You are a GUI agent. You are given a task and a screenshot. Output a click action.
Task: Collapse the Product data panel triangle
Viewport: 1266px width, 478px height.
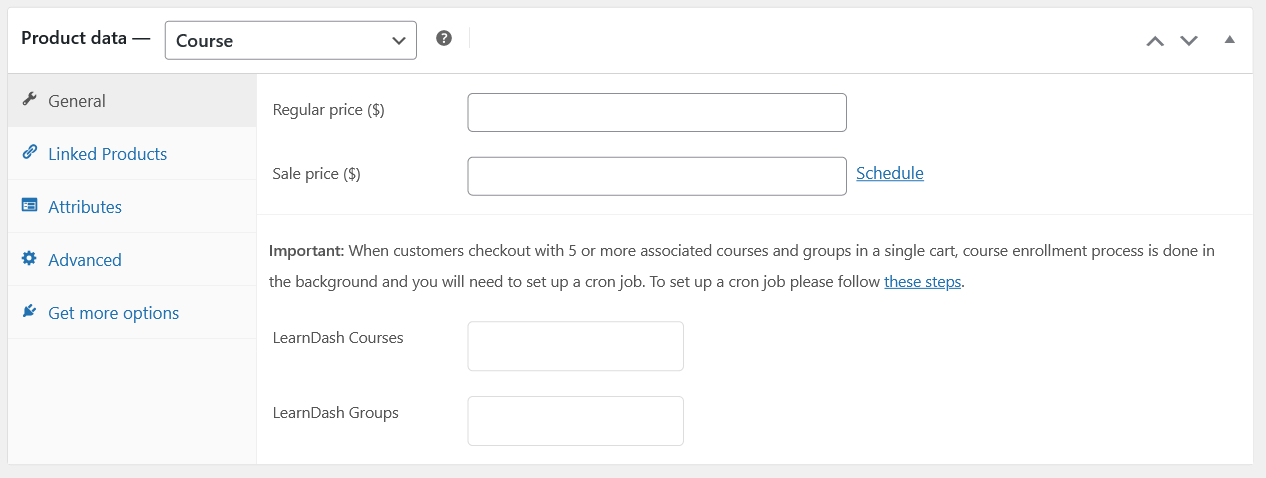click(x=1230, y=40)
